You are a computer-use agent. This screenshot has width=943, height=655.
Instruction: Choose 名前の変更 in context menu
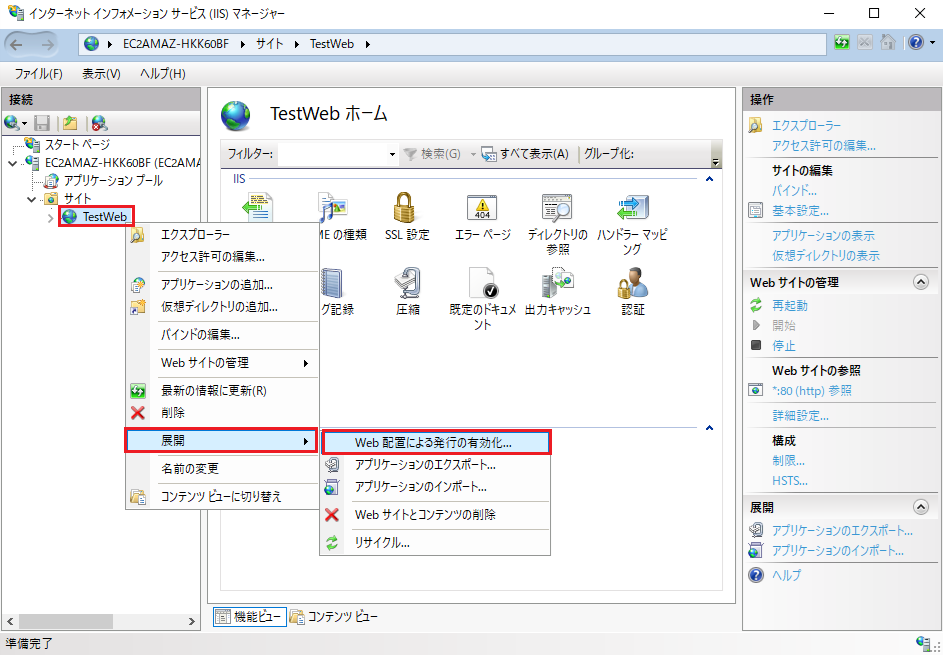pos(221,469)
